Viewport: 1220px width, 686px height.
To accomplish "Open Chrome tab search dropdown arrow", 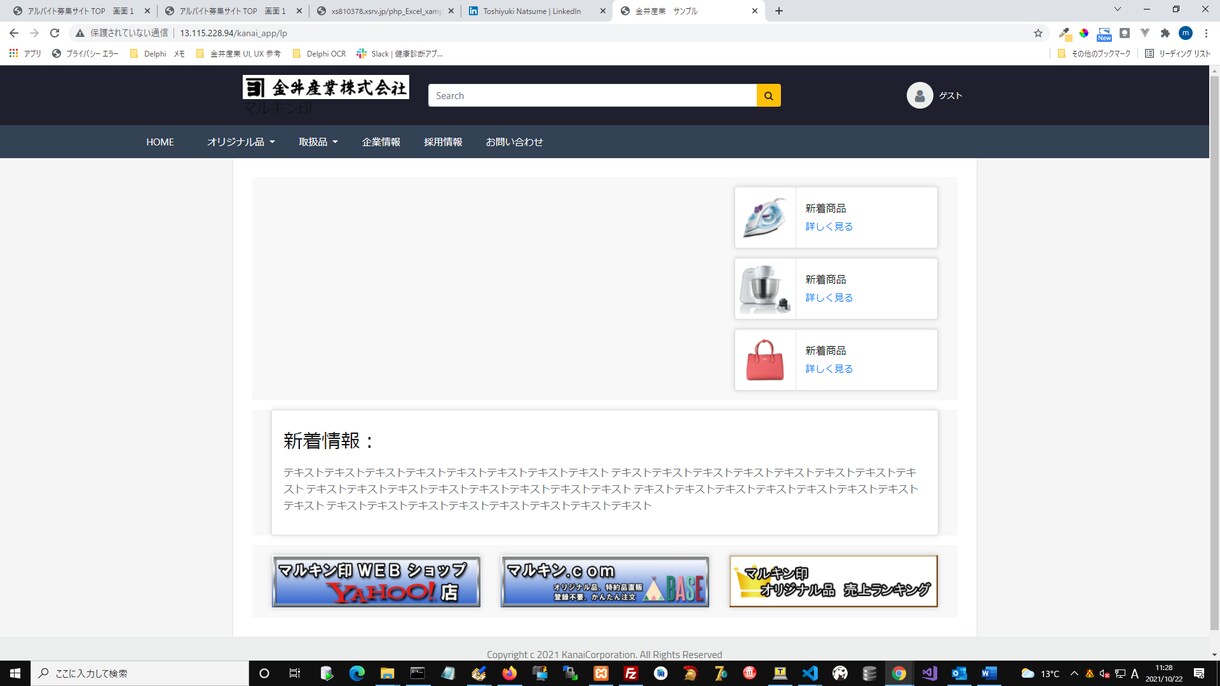I will click(x=1117, y=10).
